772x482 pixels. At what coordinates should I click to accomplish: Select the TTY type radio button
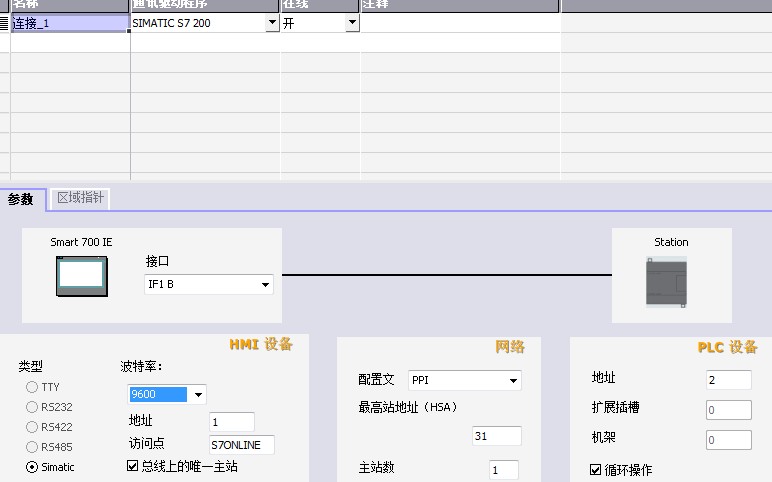click(32, 387)
